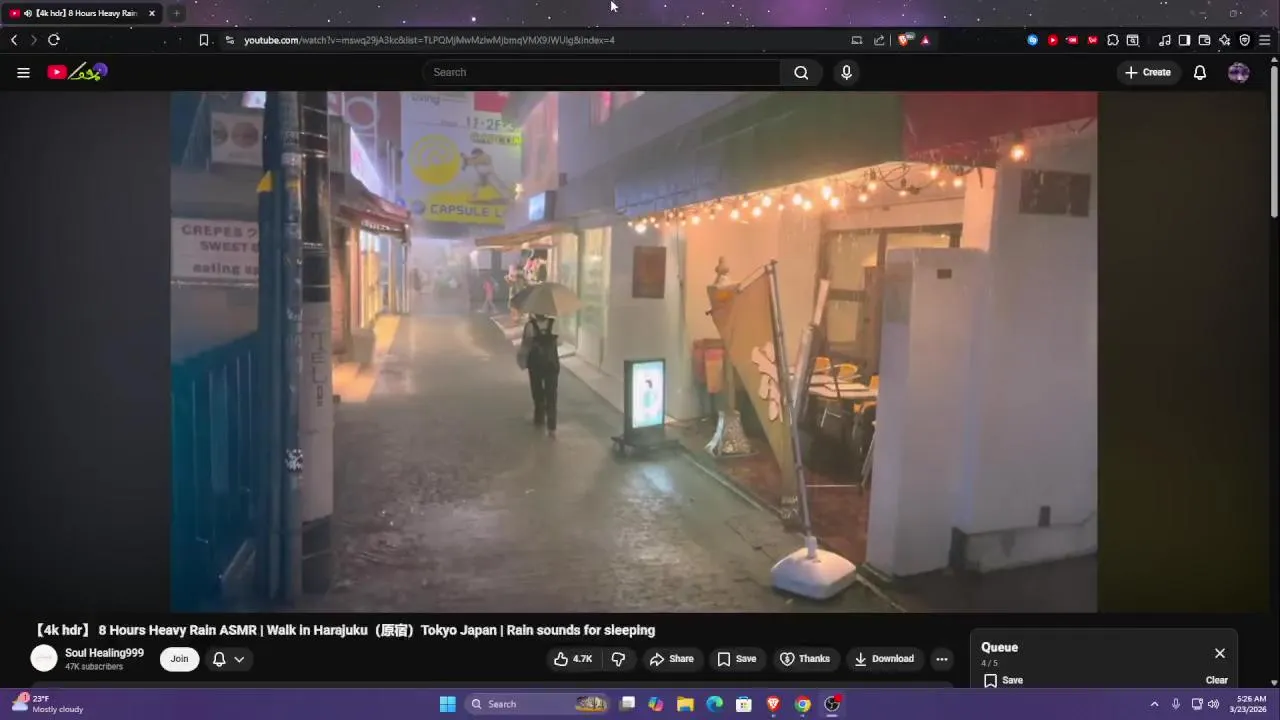The image size is (1280, 720).
Task: Open YouTube notifications bell
Action: (1200, 72)
